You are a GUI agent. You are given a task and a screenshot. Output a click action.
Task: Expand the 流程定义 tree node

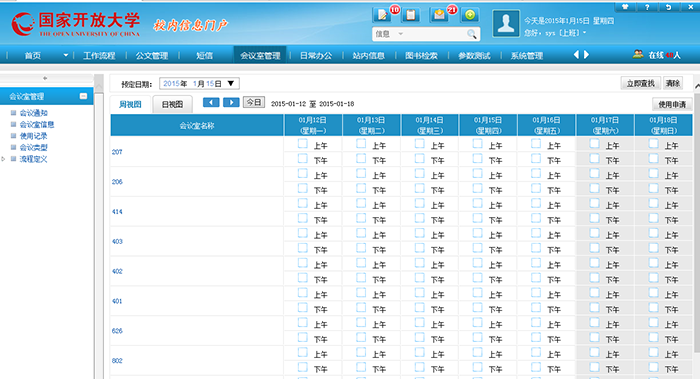[x=4, y=159]
